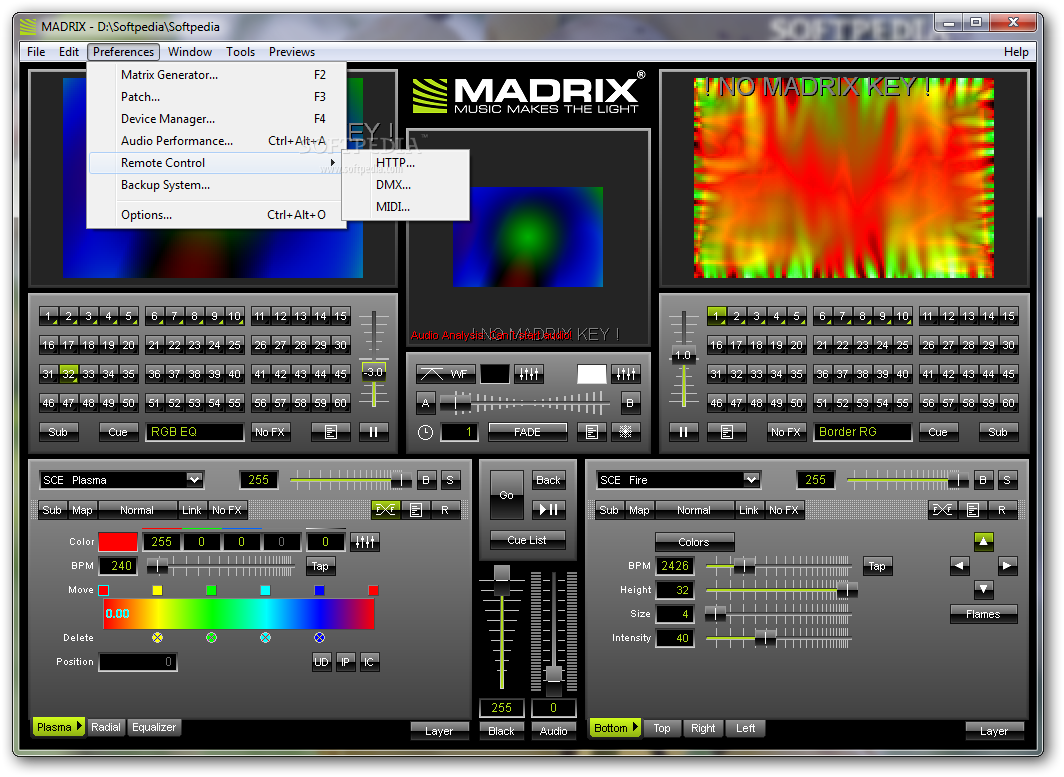The height and width of the screenshot is (777, 1064).
Task: Pause the RGB EQ storage output
Action: point(373,432)
